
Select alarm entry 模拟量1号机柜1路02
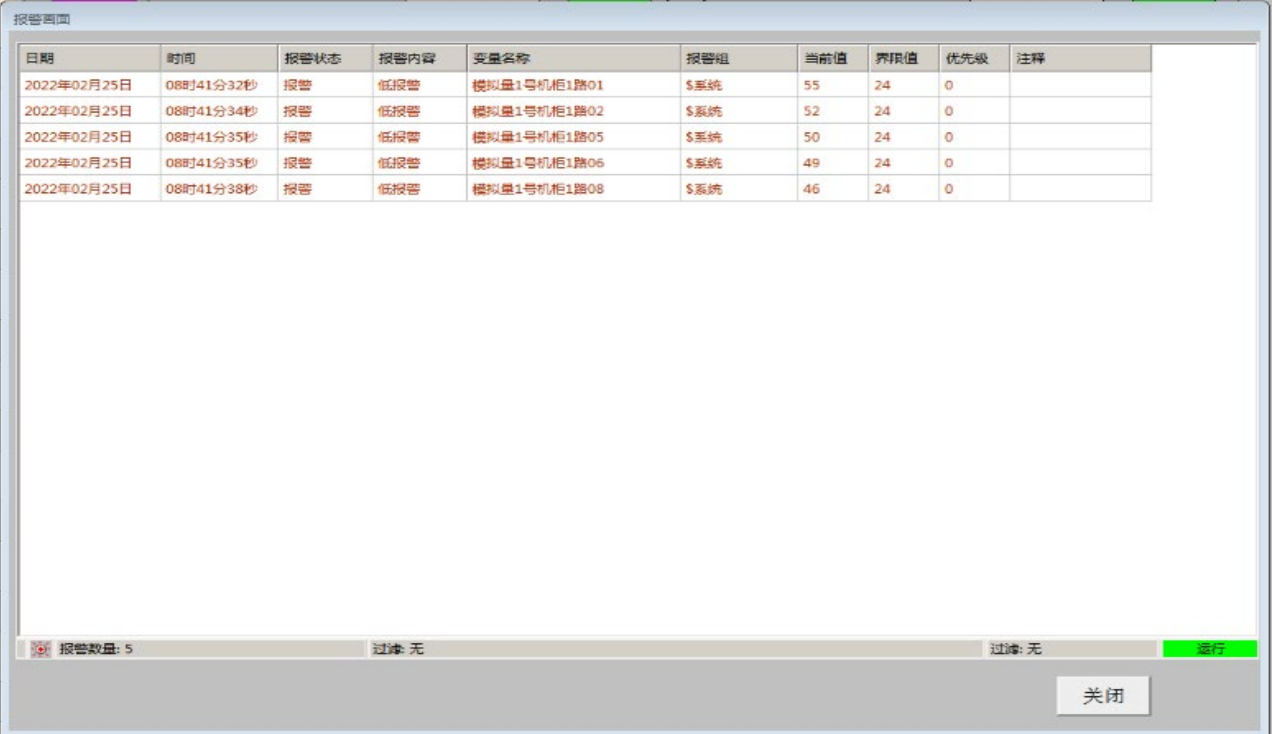pyautogui.click(x=538, y=111)
